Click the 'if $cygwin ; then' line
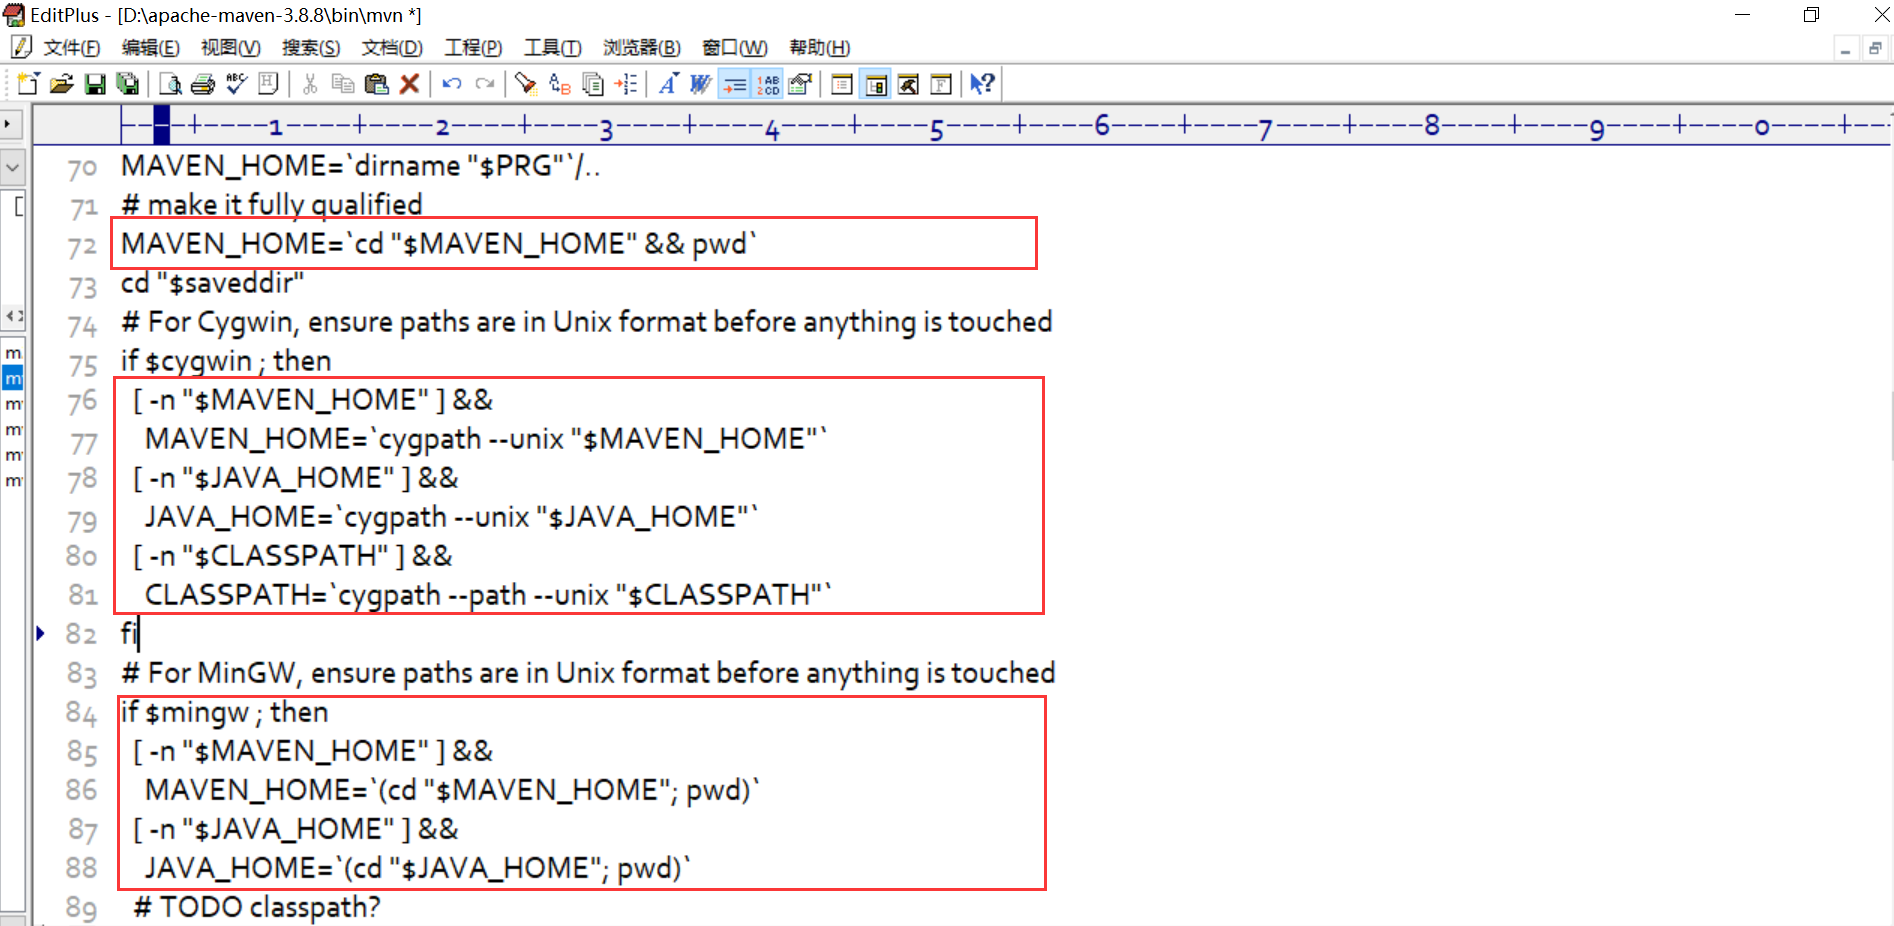Image resolution: width=1894 pixels, height=926 pixels. pos(226,361)
